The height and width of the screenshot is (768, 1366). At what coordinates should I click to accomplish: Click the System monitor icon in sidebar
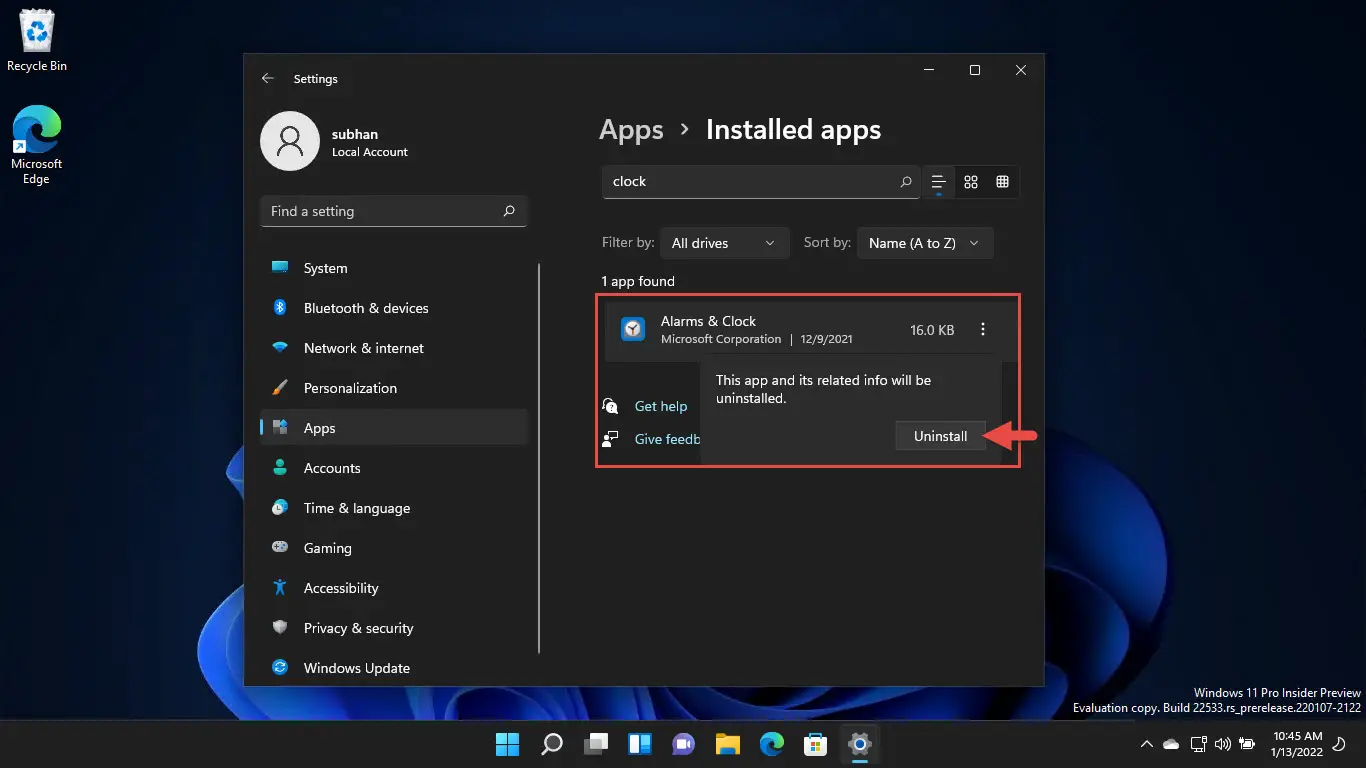point(281,268)
